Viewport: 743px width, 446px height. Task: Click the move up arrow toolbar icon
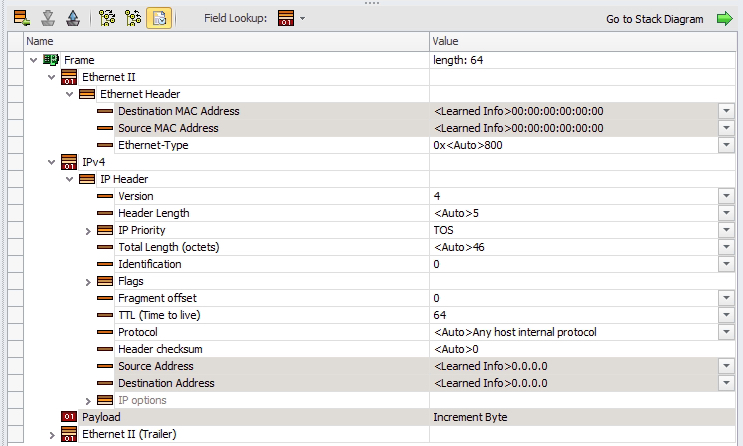tap(72, 18)
